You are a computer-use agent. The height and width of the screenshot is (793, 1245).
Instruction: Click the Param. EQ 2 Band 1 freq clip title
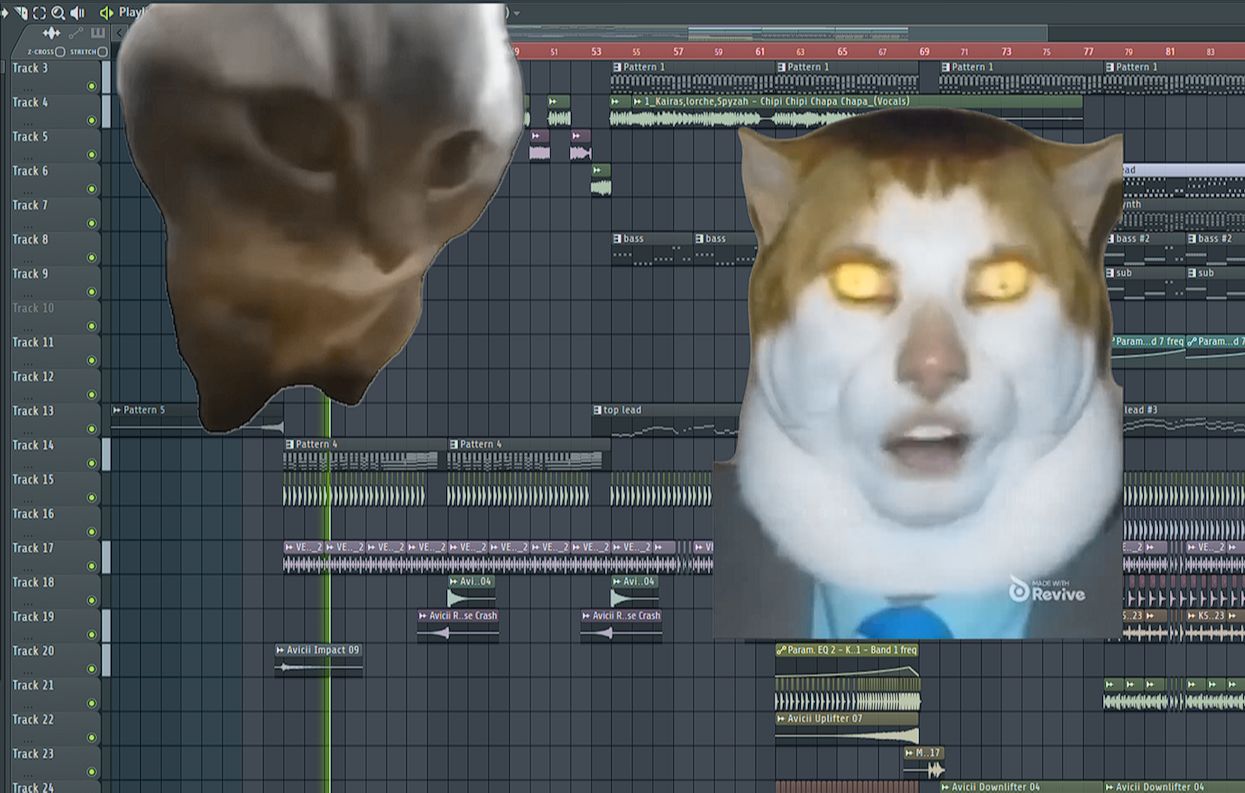(852, 650)
